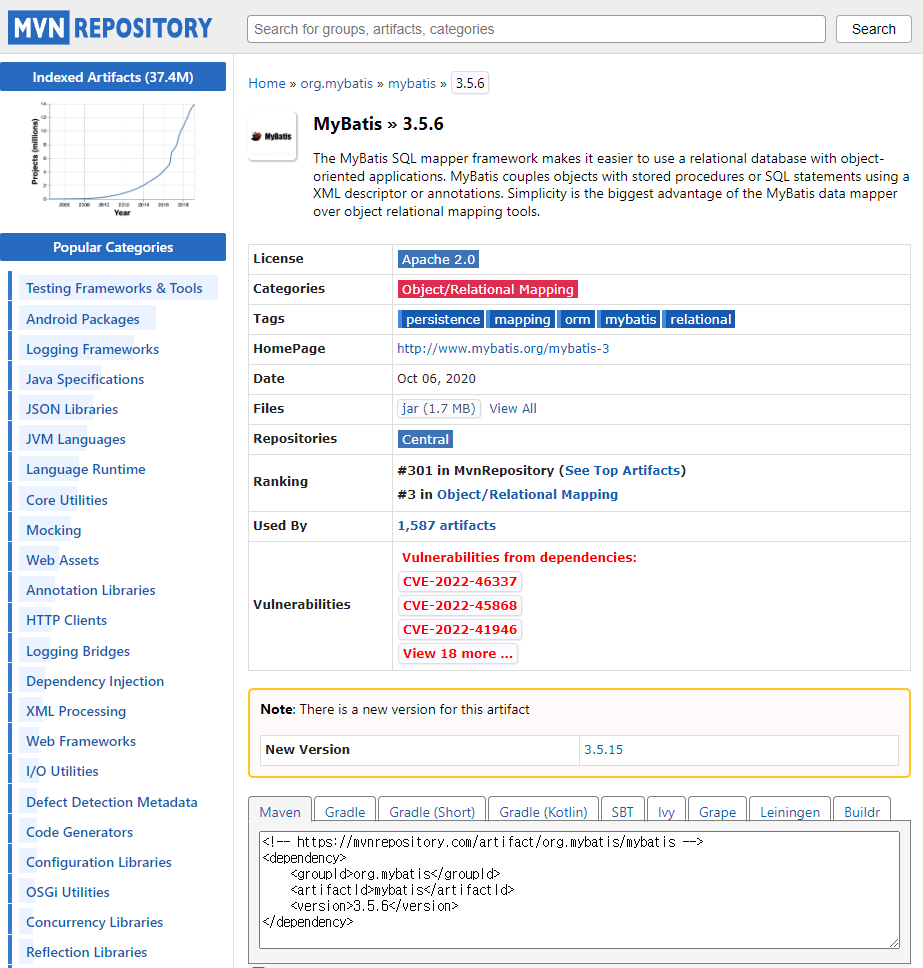Click the Search button

874,29
